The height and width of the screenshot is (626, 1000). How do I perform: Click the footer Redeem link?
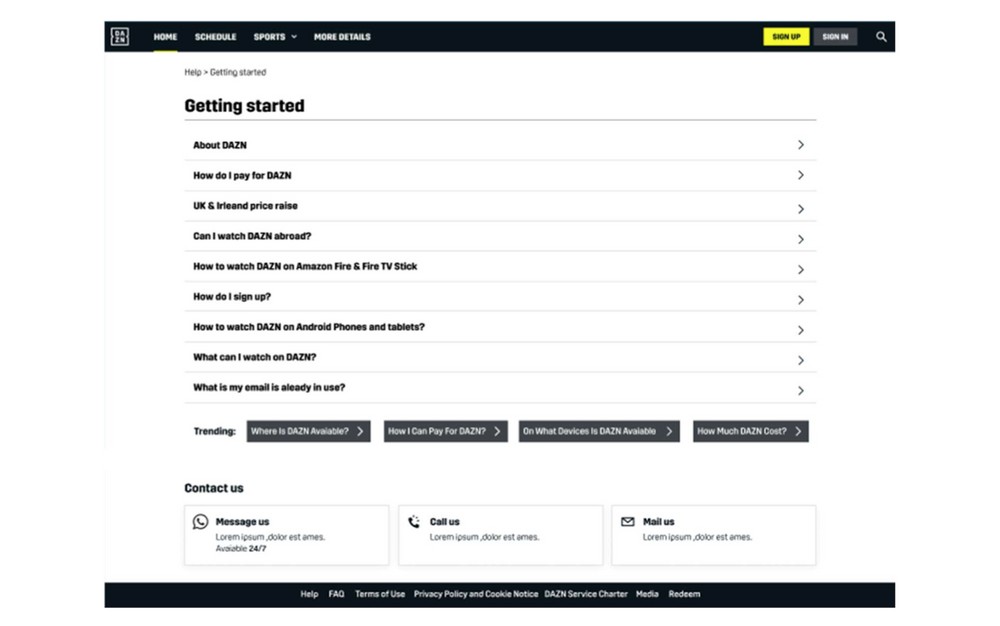pyautogui.click(x=684, y=594)
